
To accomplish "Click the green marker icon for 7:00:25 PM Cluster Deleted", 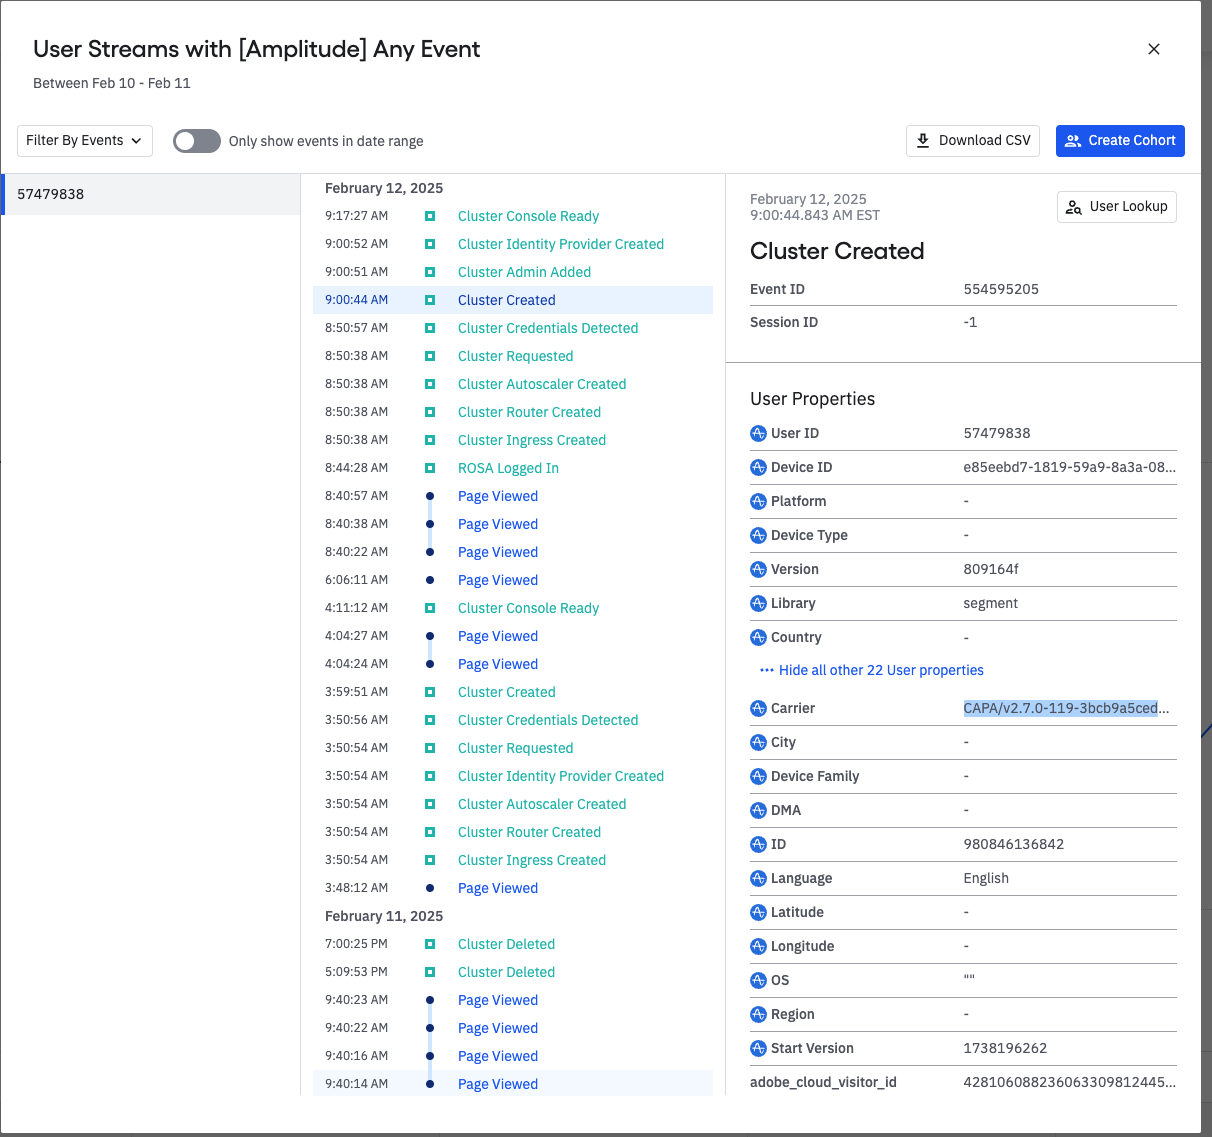I will click(x=430, y=944).
